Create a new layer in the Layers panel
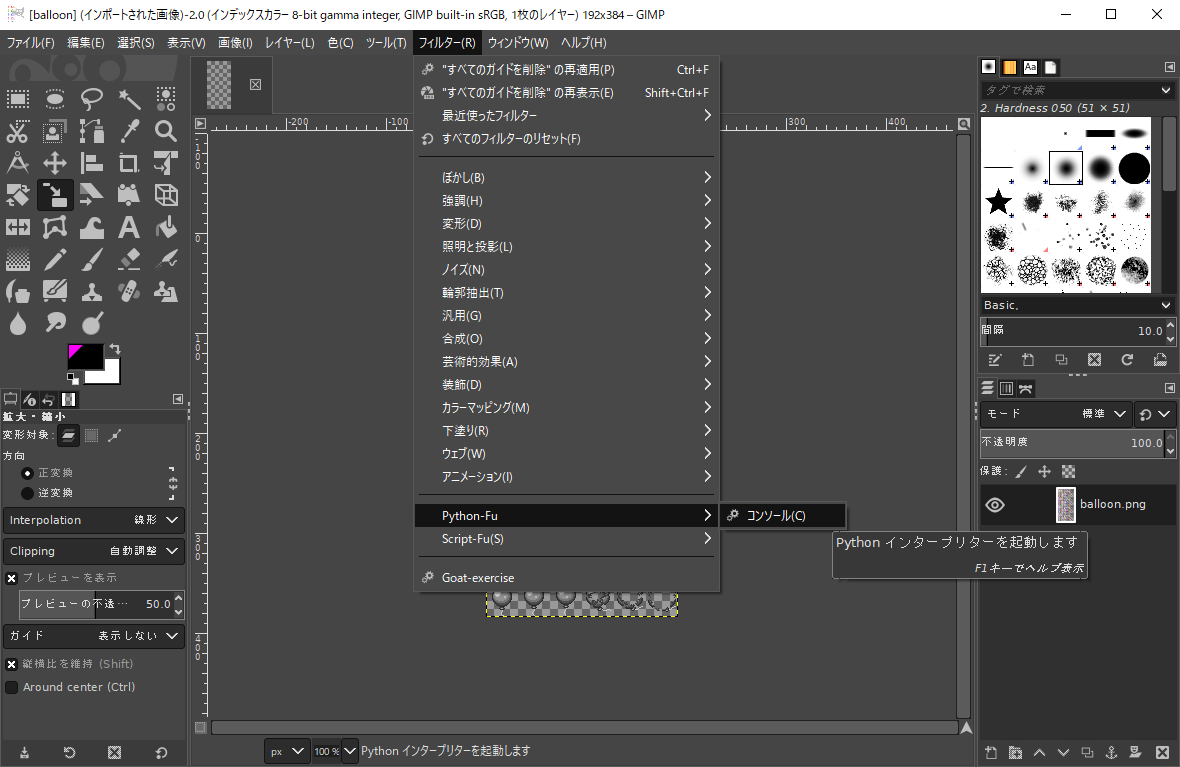The image size is (1180, 767). click(x=991, y=752)
